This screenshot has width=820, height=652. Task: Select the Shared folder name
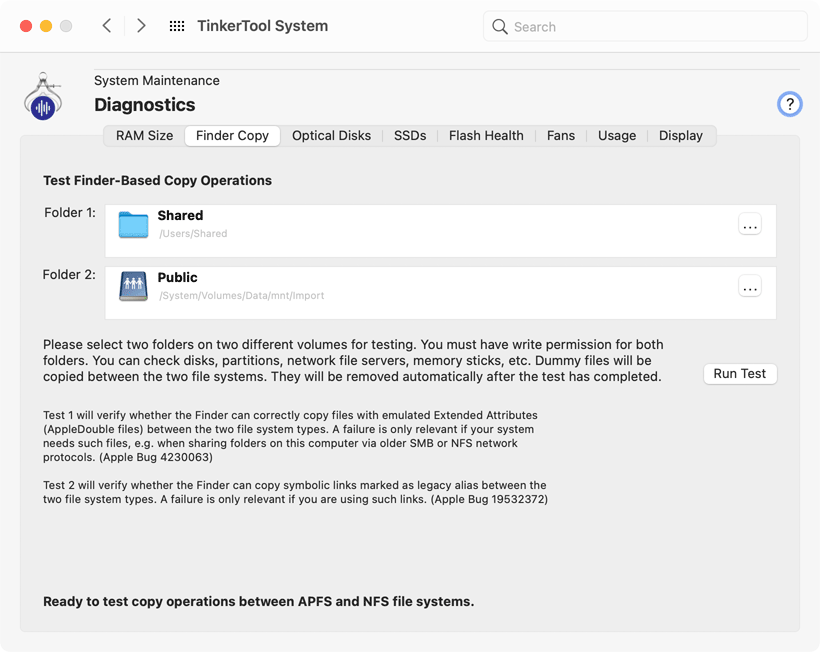[x=180, y=215]
